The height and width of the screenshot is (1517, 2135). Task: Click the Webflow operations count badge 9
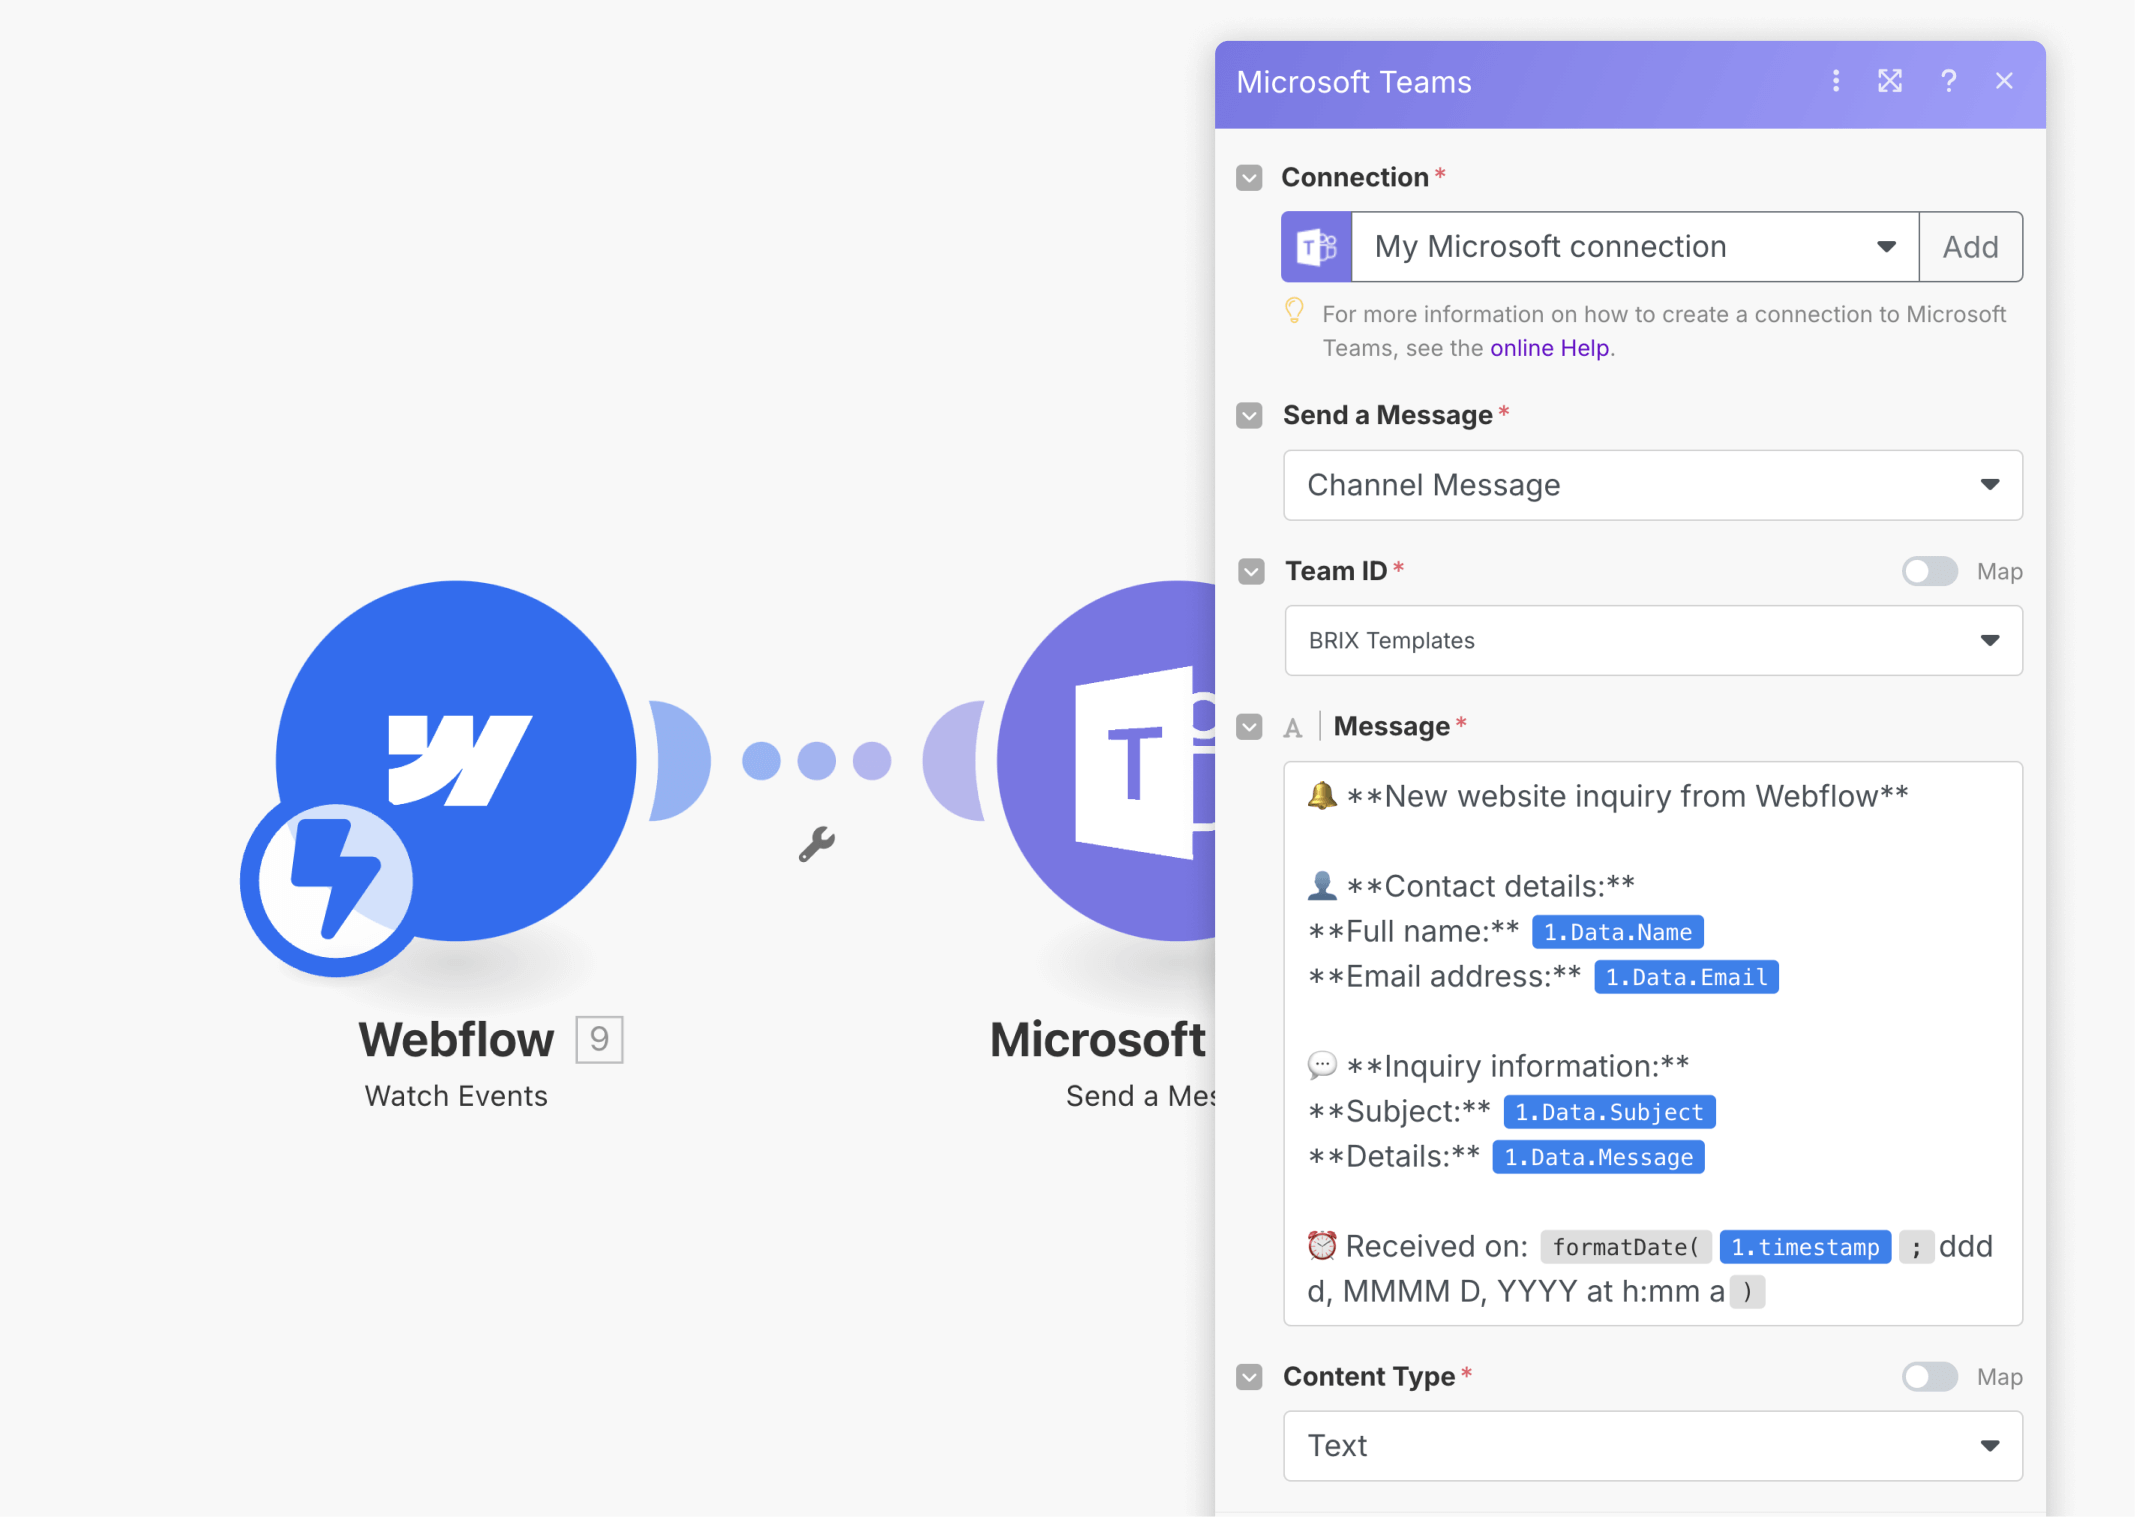[x=599, y=1039]
